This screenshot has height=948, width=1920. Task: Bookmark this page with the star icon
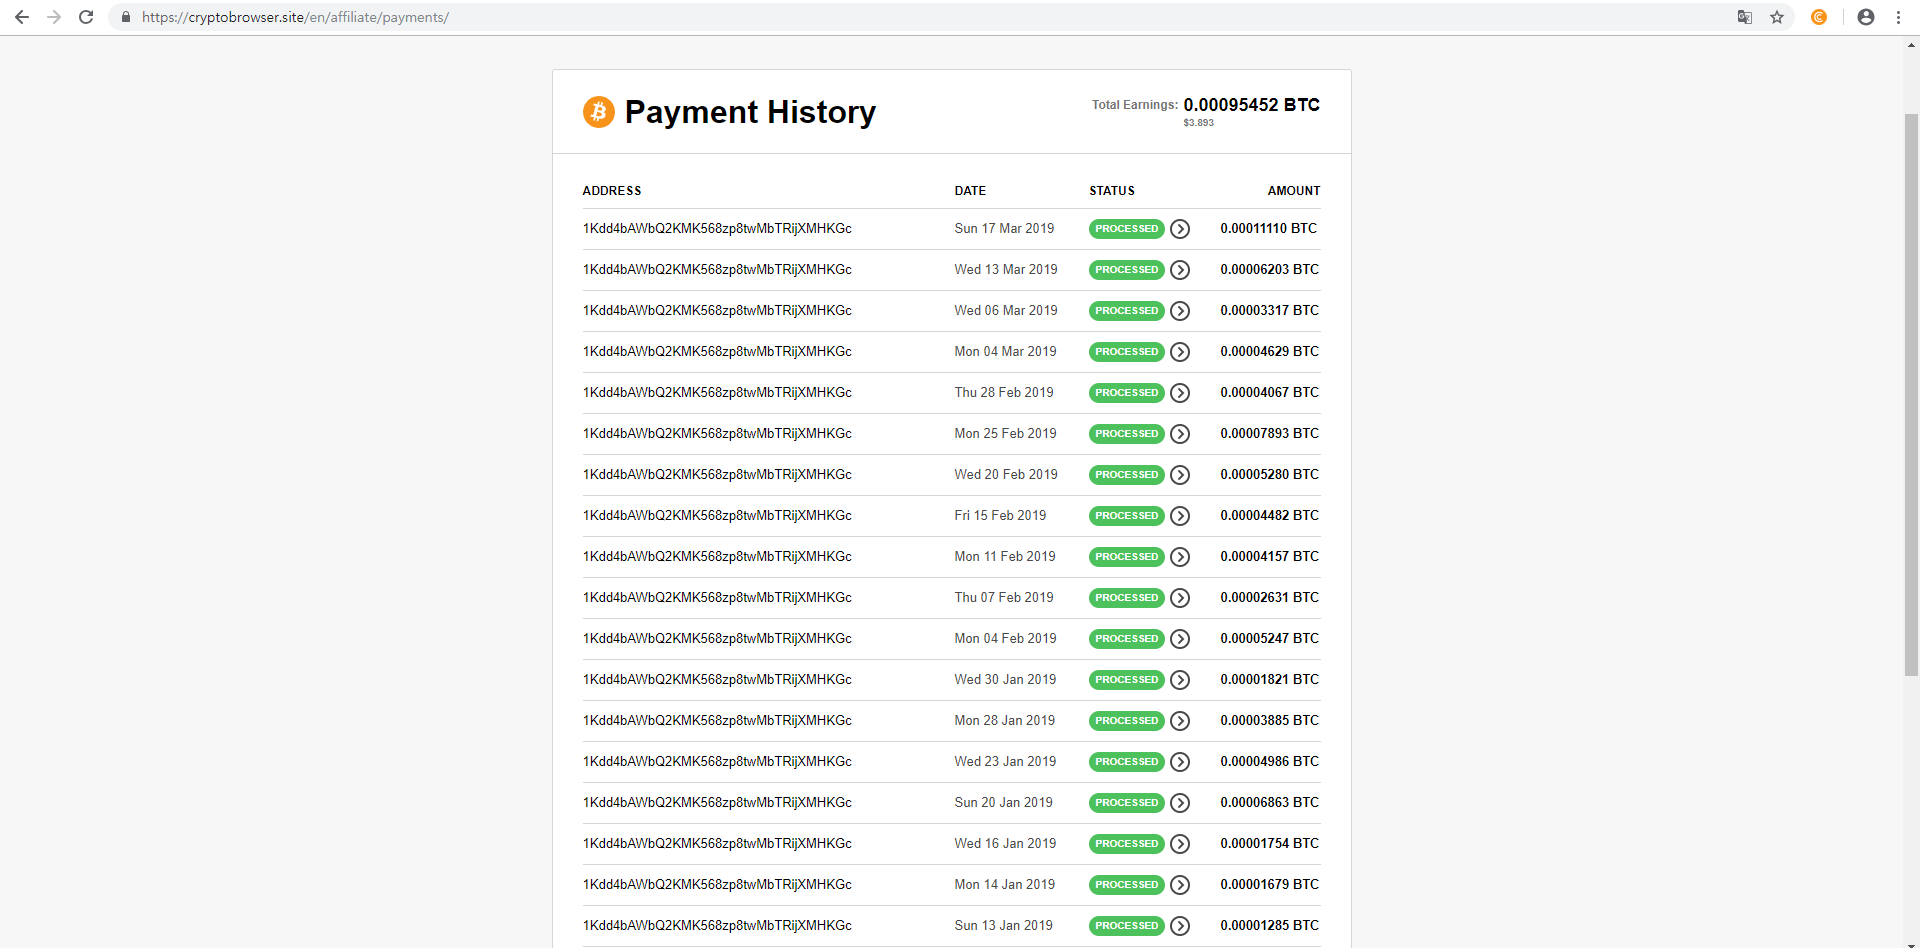[1777, 17]
